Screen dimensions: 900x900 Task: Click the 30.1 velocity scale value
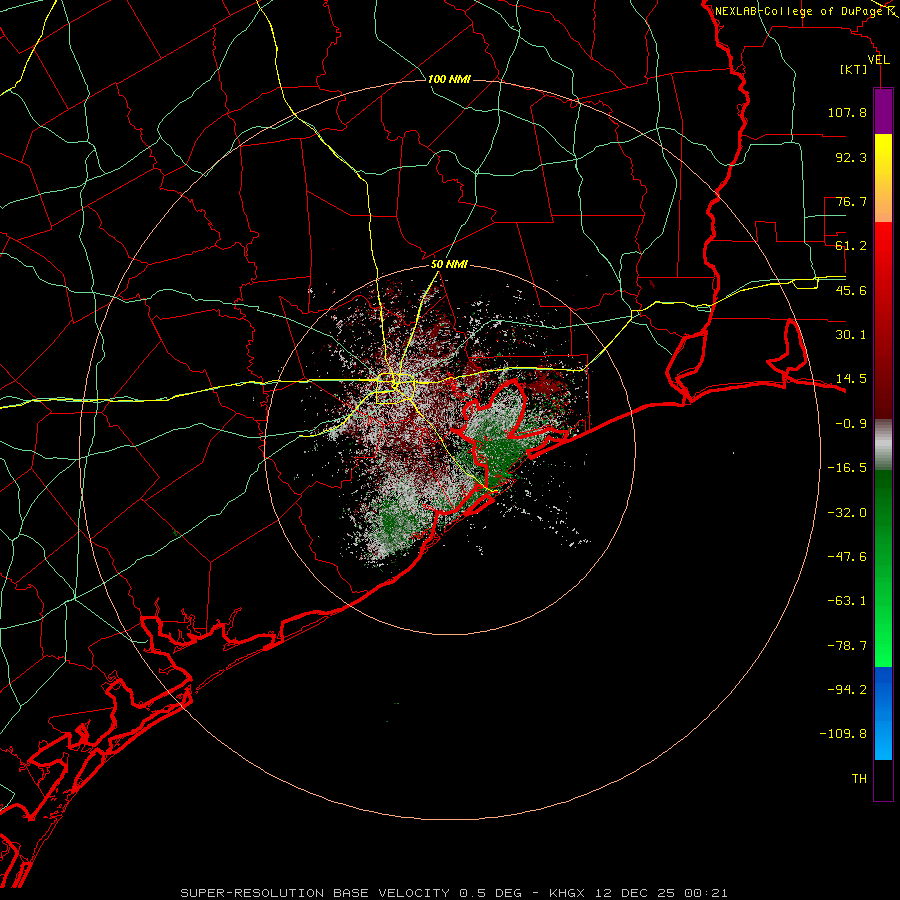point(851,335)
